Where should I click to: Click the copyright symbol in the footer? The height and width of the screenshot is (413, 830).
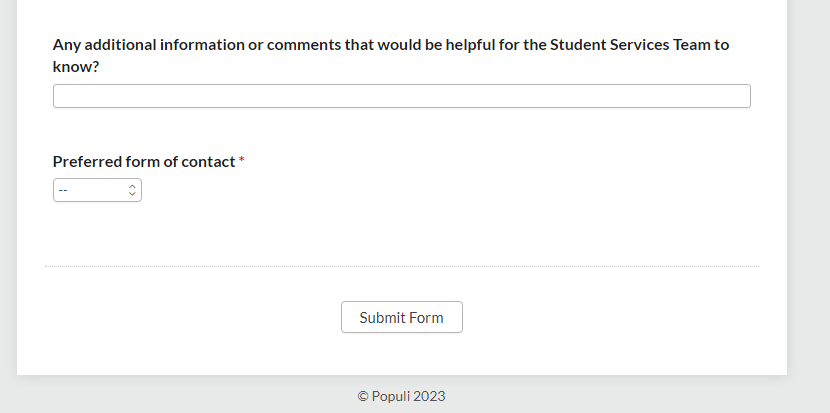click(363, 396)
